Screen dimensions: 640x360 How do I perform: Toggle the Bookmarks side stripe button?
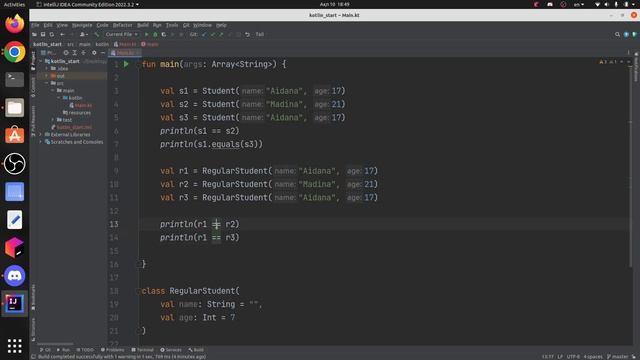[33, 297]
